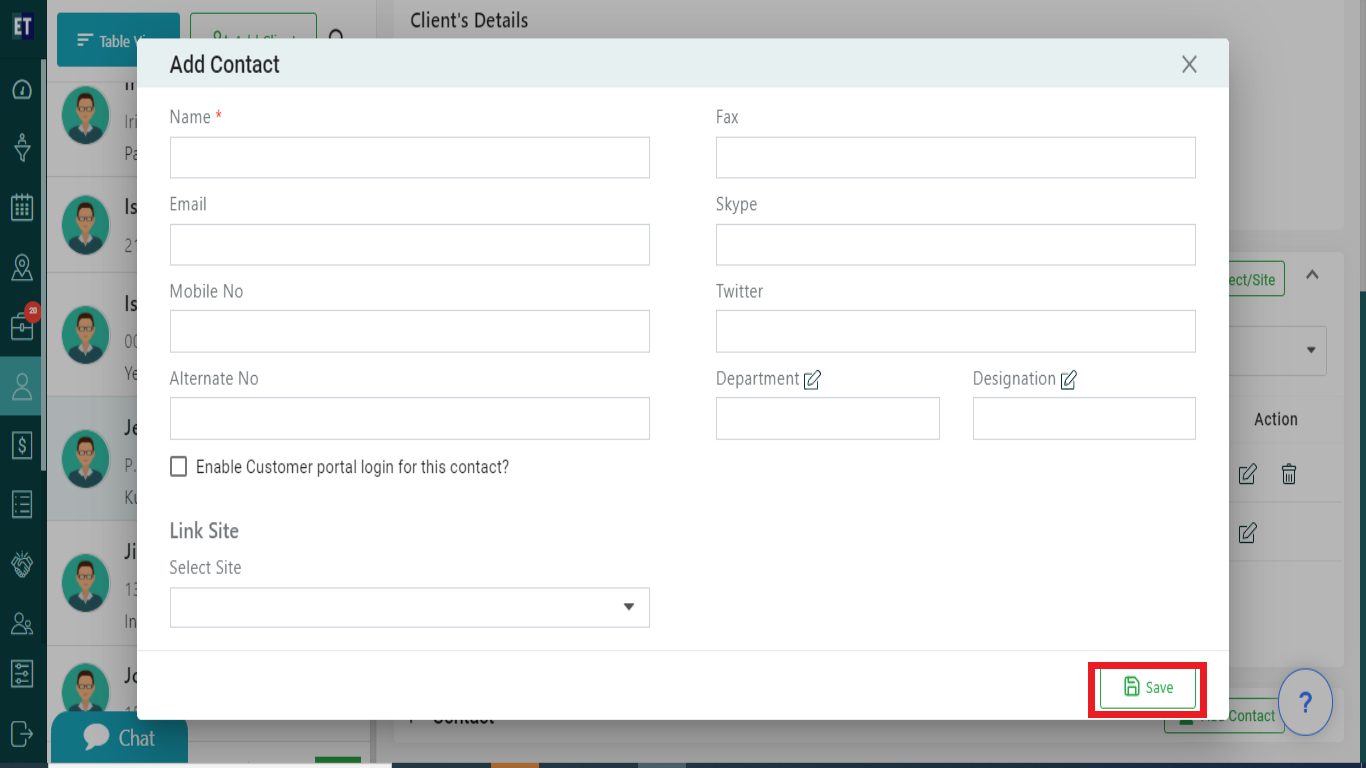Click the Fax input field

(956, 157)
